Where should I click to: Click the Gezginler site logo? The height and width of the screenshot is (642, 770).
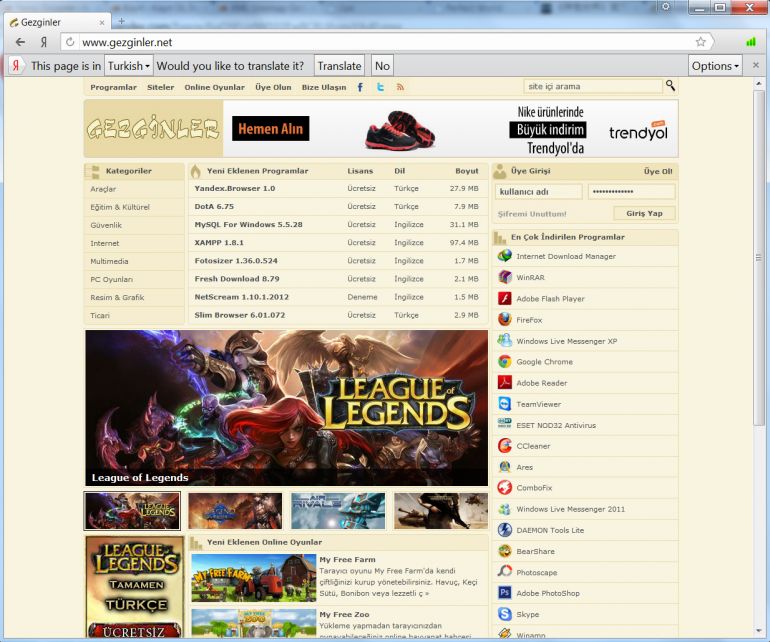pyautogui.click(x=153, y=129)
